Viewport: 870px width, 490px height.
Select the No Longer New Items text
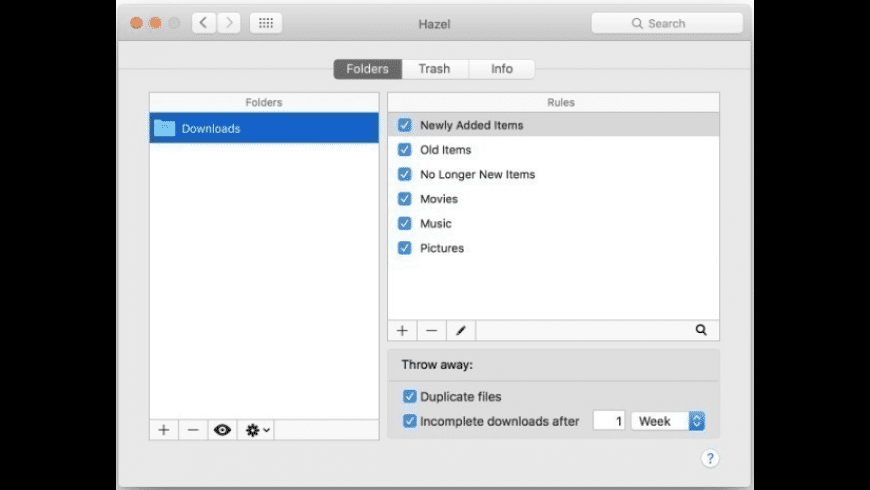click(478, 174)
